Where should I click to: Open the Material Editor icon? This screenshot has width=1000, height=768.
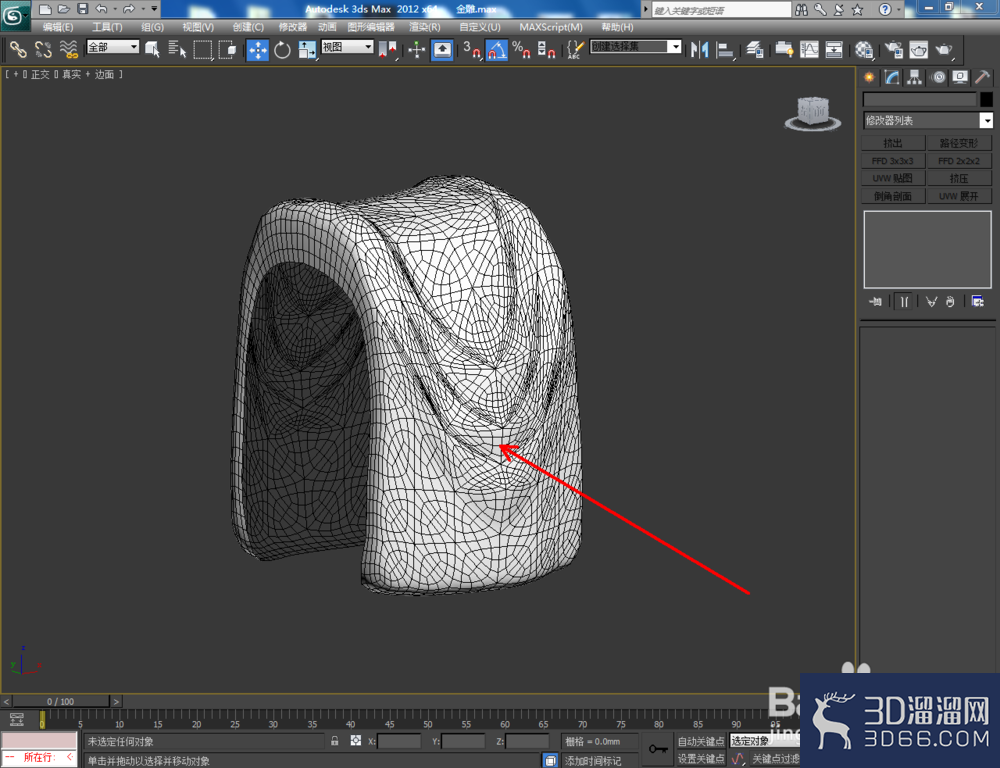864,49
